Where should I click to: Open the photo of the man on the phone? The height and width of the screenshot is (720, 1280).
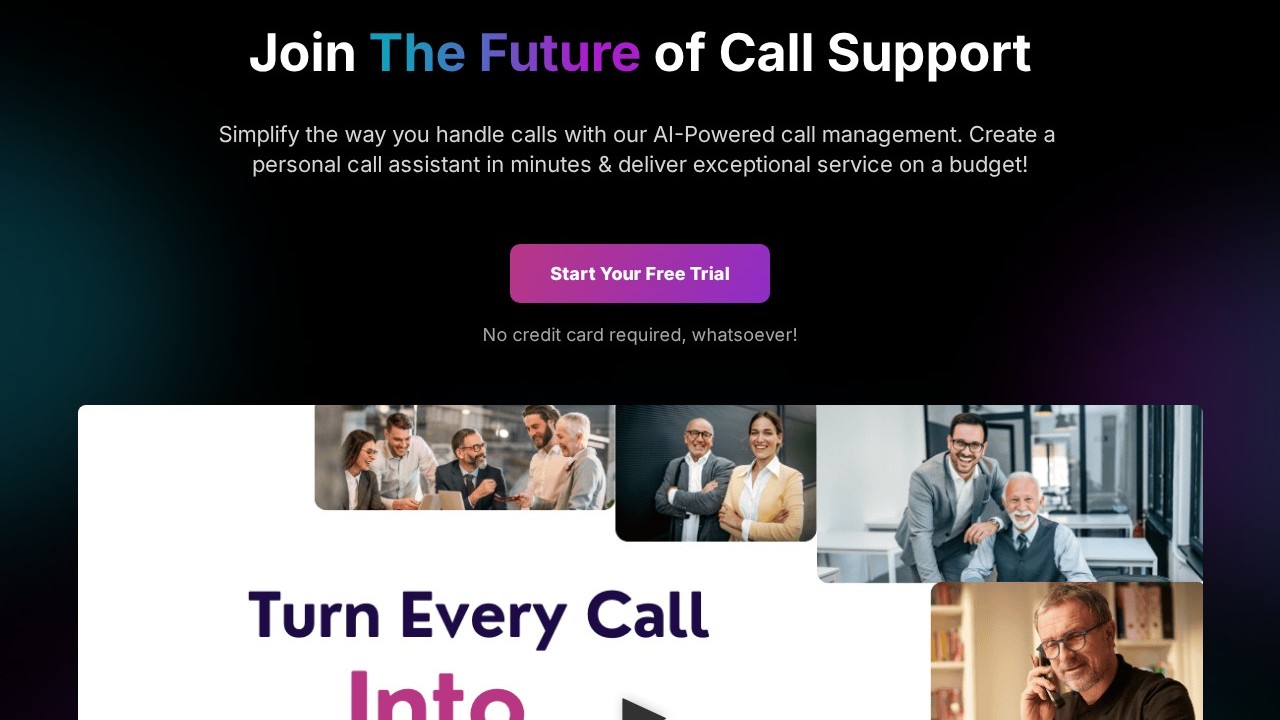pyautogui.click(x=1067, y=651)
